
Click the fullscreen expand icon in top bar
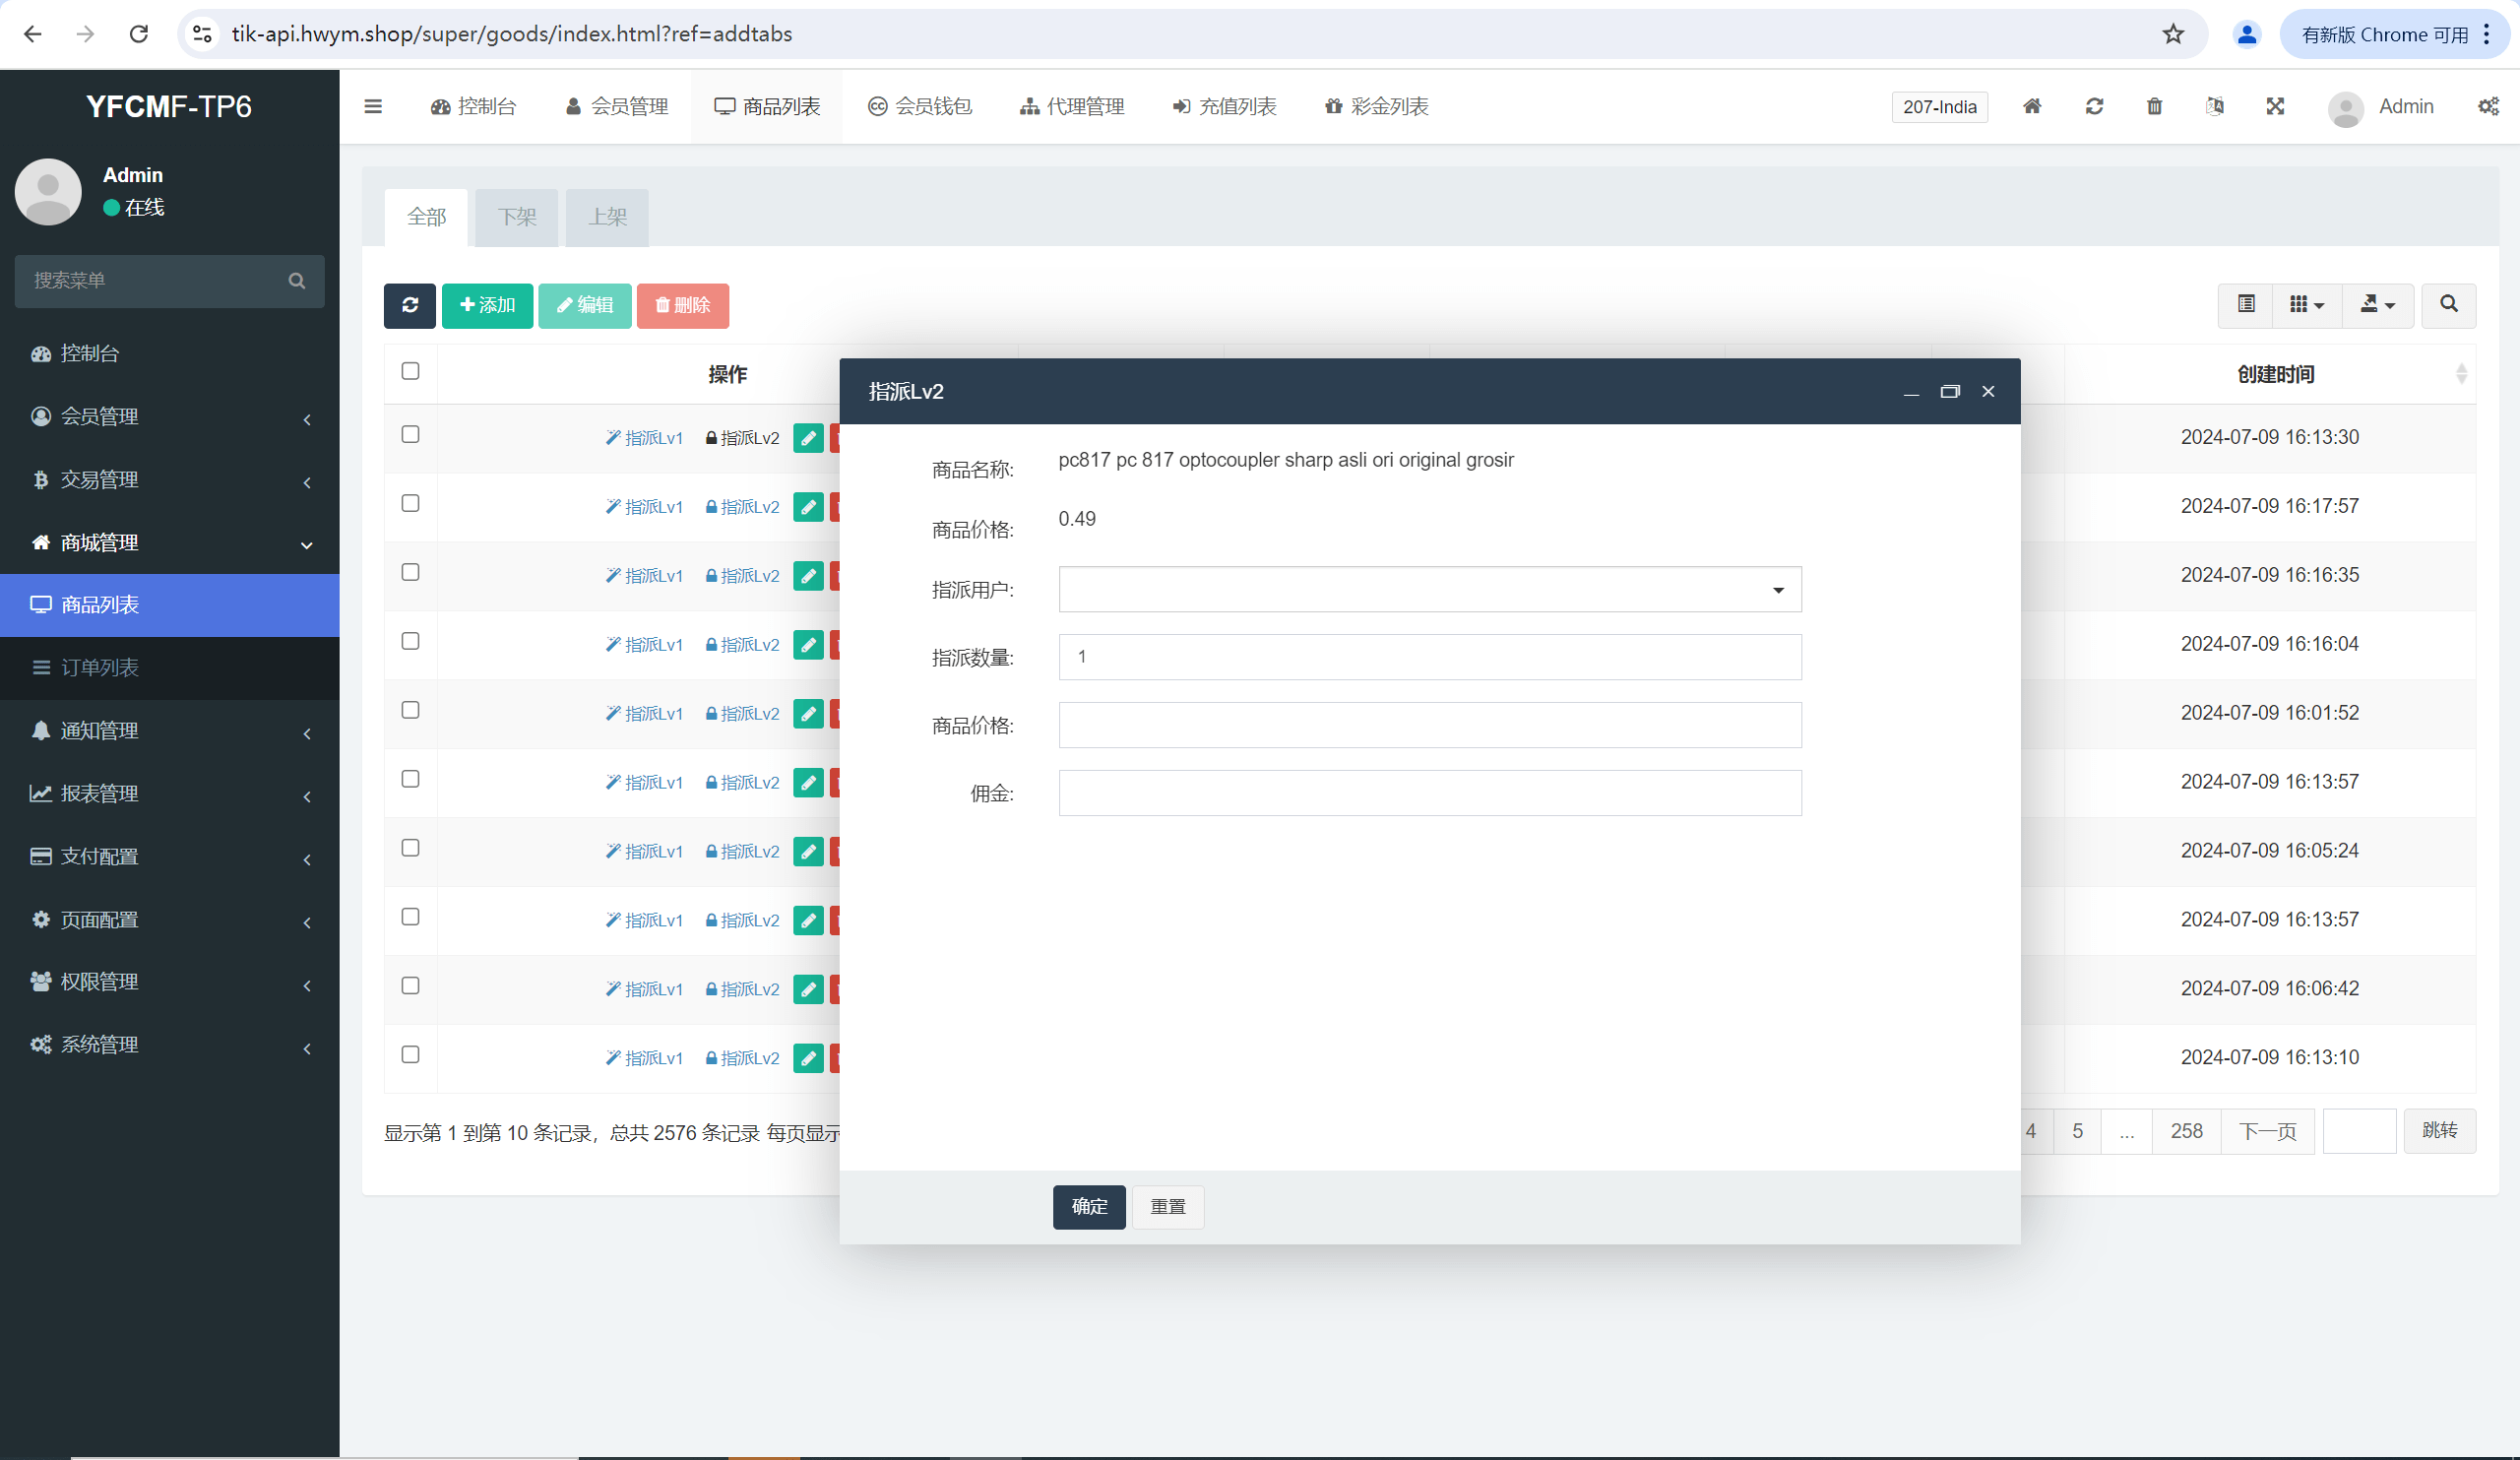tap(2275, 106)
